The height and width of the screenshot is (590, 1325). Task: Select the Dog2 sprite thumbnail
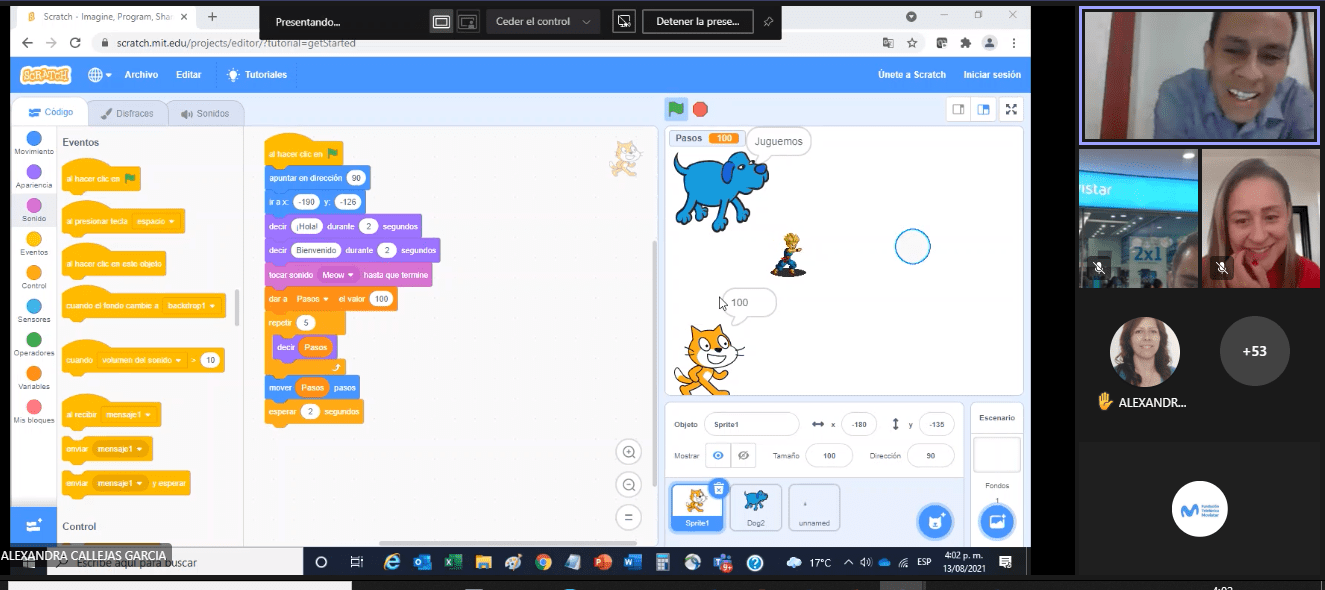click(x=756, y=508)
